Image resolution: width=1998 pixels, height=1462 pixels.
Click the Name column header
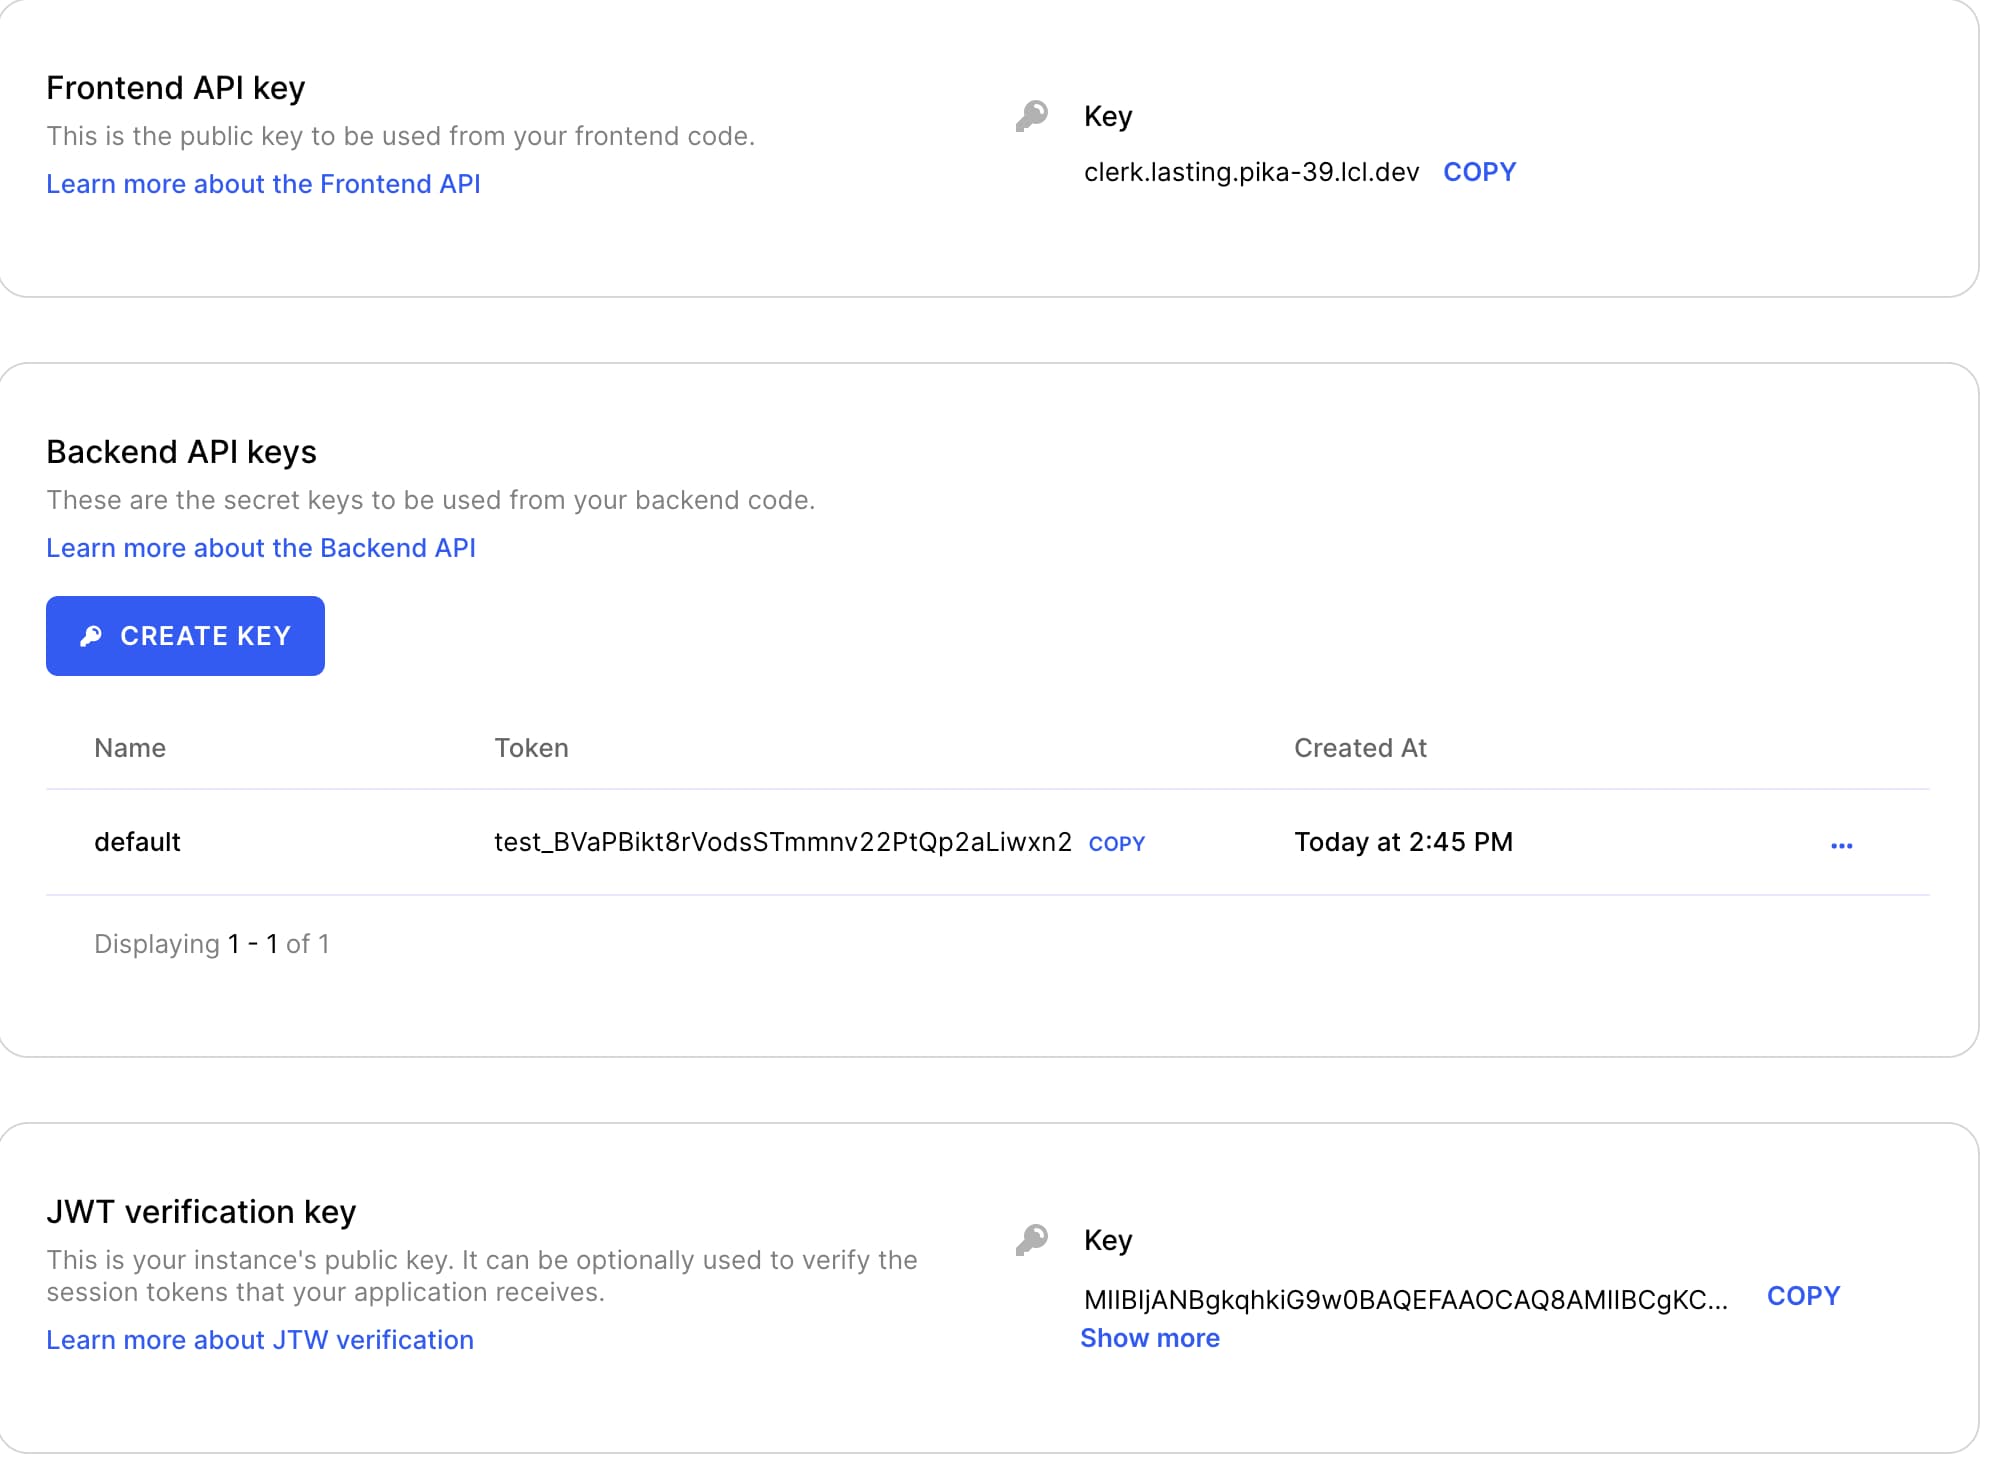(130, 748)
